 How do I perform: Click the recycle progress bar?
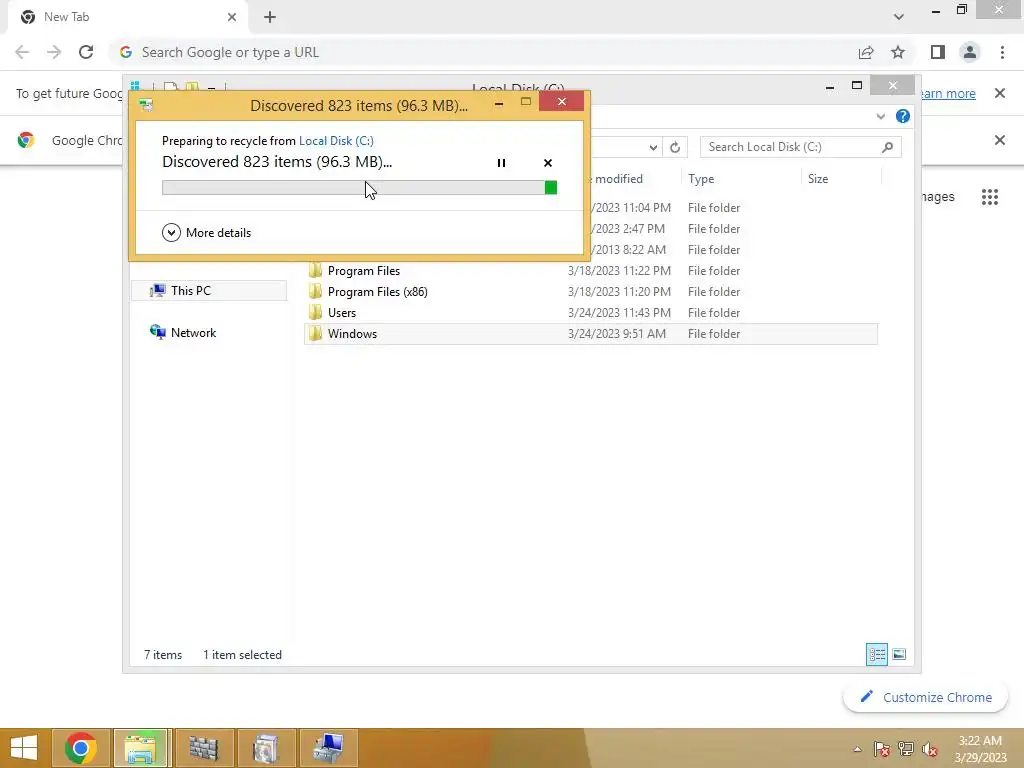pos(359,188)
